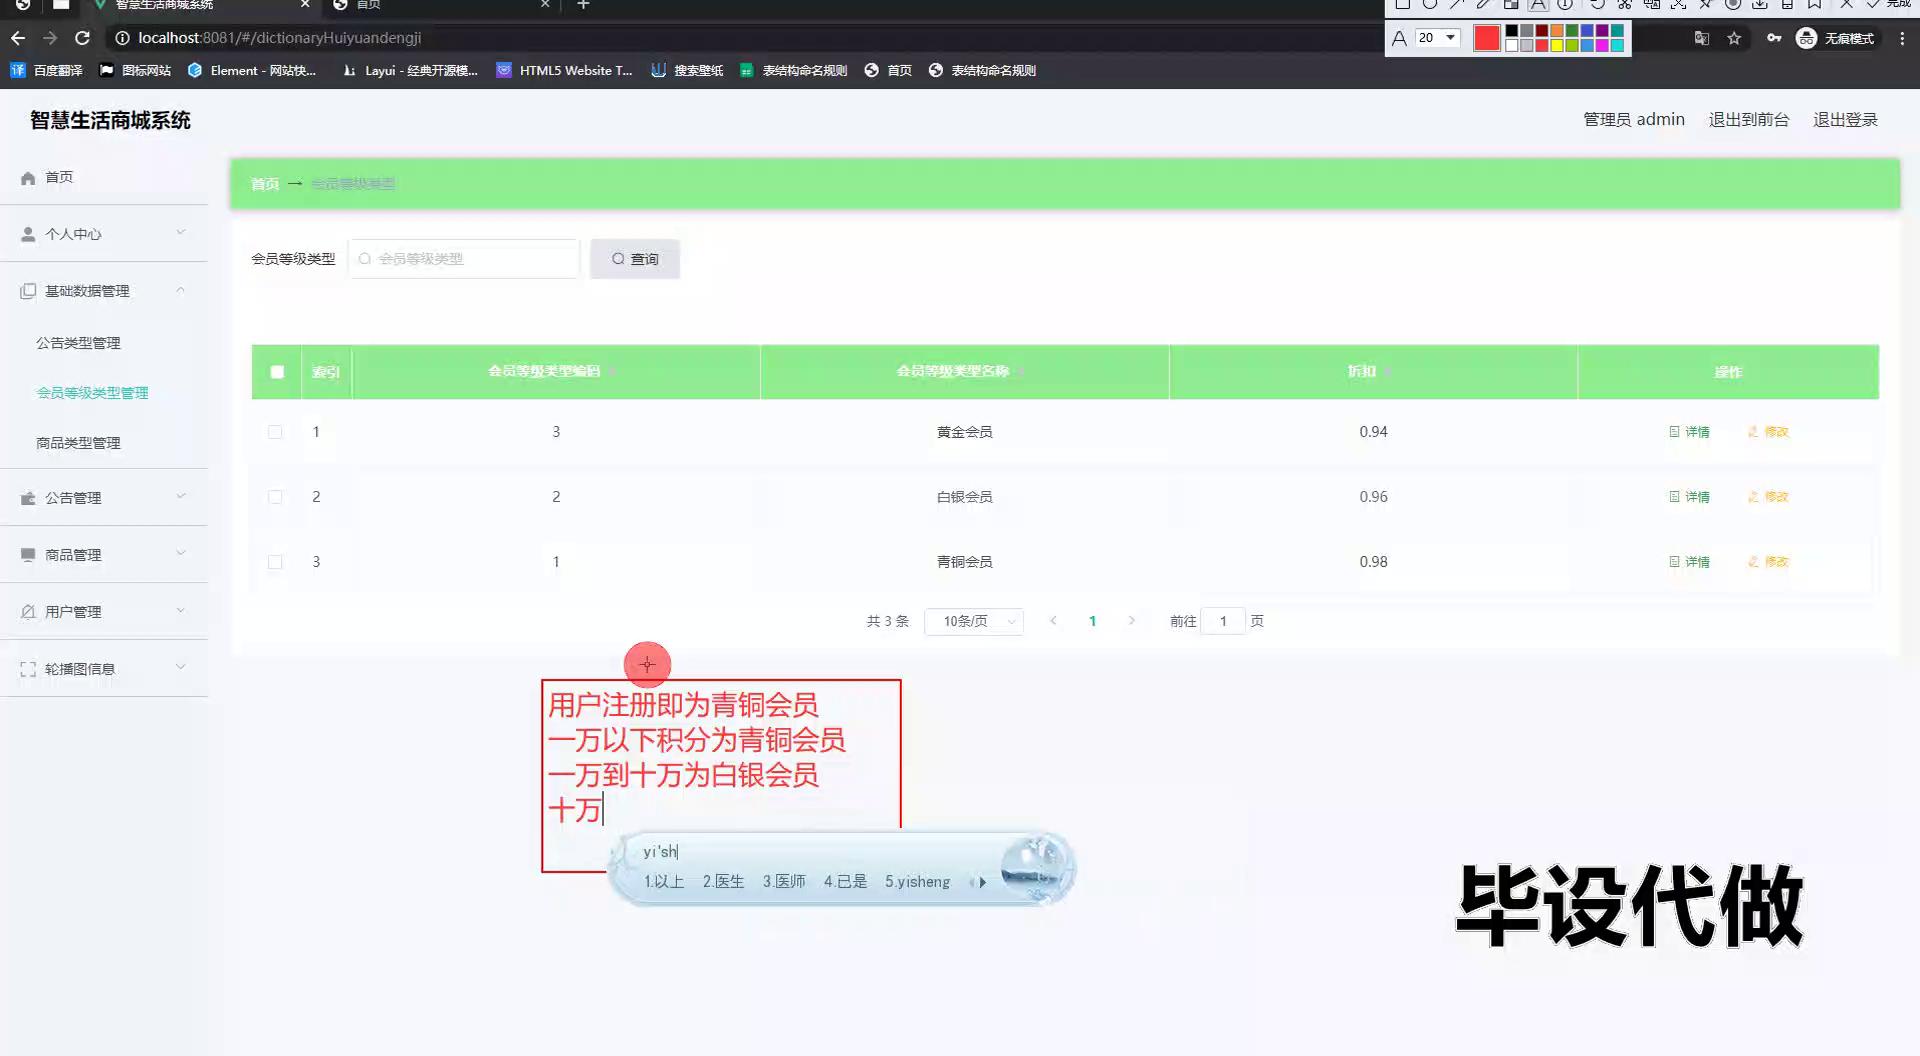Select 商品类型管理 menu item
This screenshot has height=1056, width=1920.
78,443
